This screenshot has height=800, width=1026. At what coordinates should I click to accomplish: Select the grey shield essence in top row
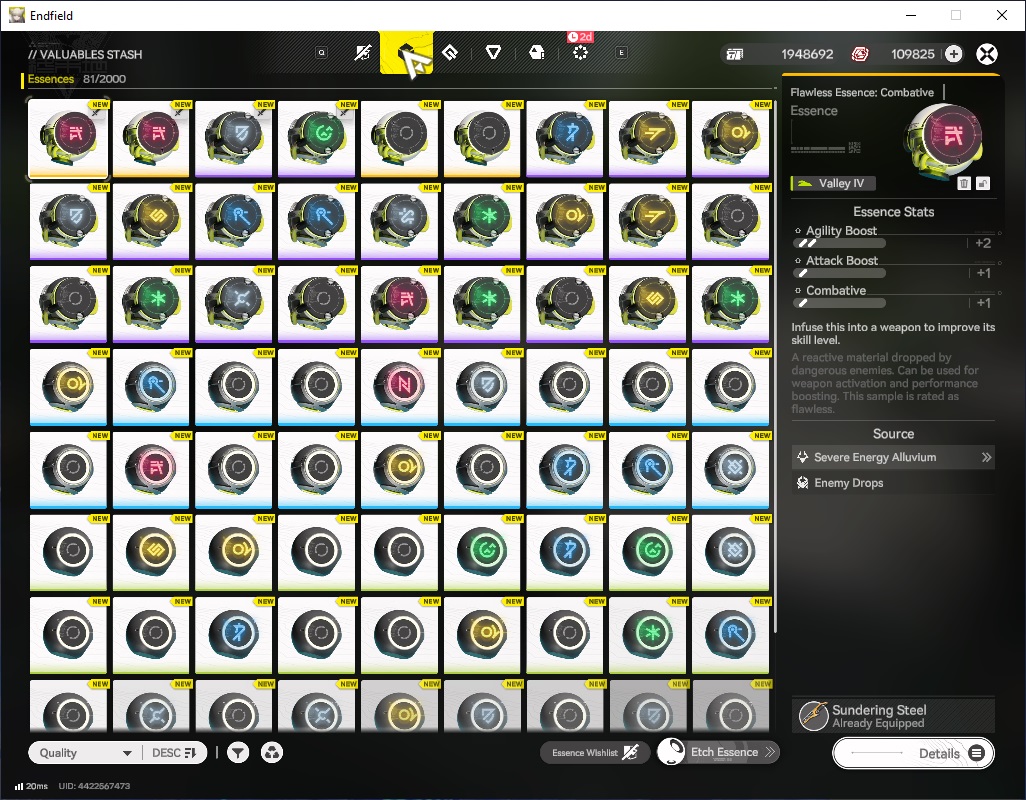tap(234, 138)
